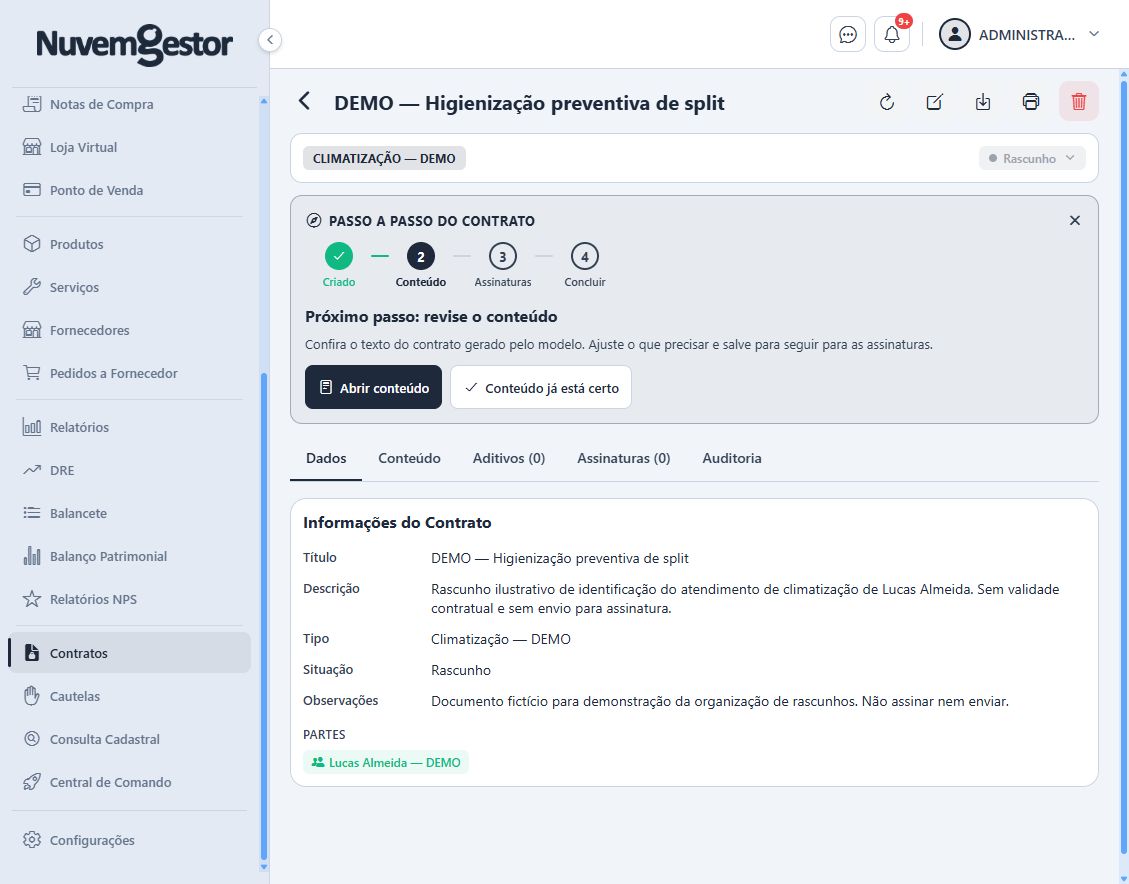Open Serviços in the sidebar
The image size is (1129, 884).
(132, 287)
